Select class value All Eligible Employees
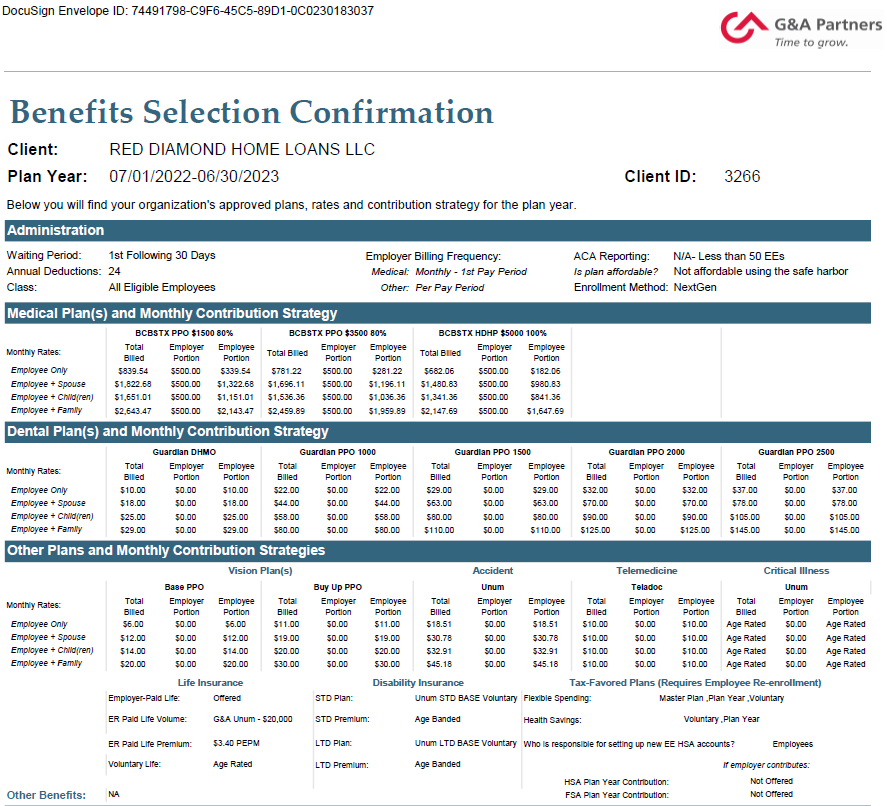The height and width of the screenshot is (806, 887). (162, 287)
